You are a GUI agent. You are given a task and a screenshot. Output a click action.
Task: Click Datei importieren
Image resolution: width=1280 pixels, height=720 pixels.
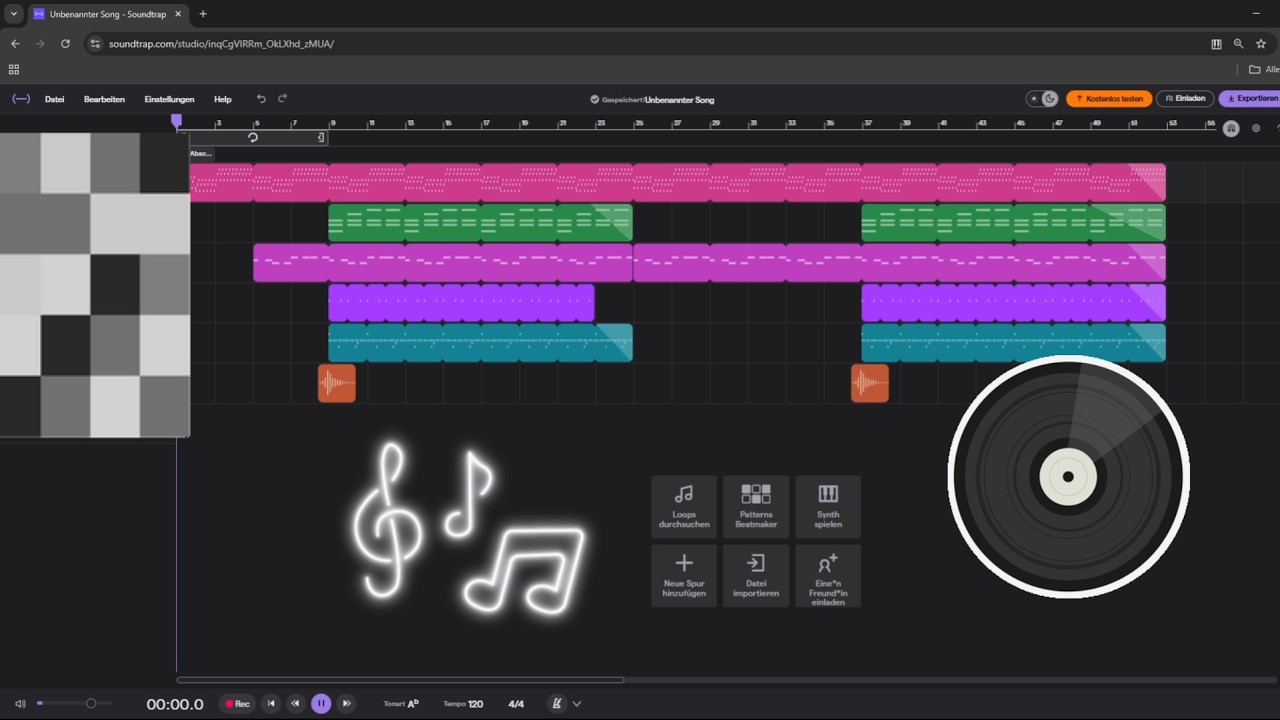click(x=756, y=576)
